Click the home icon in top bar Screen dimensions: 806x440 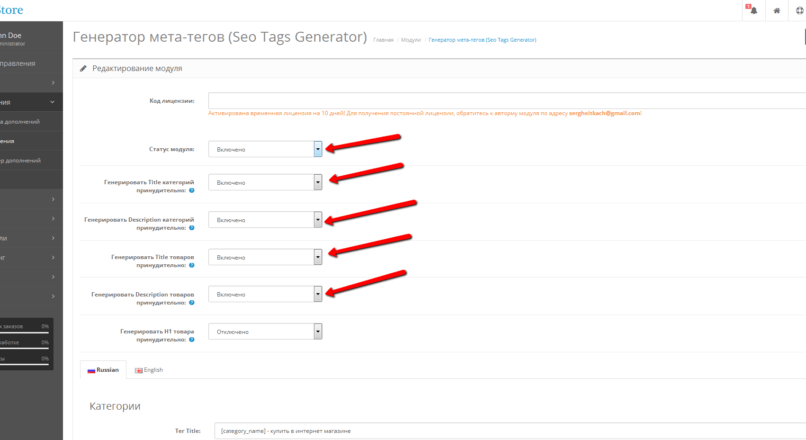[x=776, y=10]
